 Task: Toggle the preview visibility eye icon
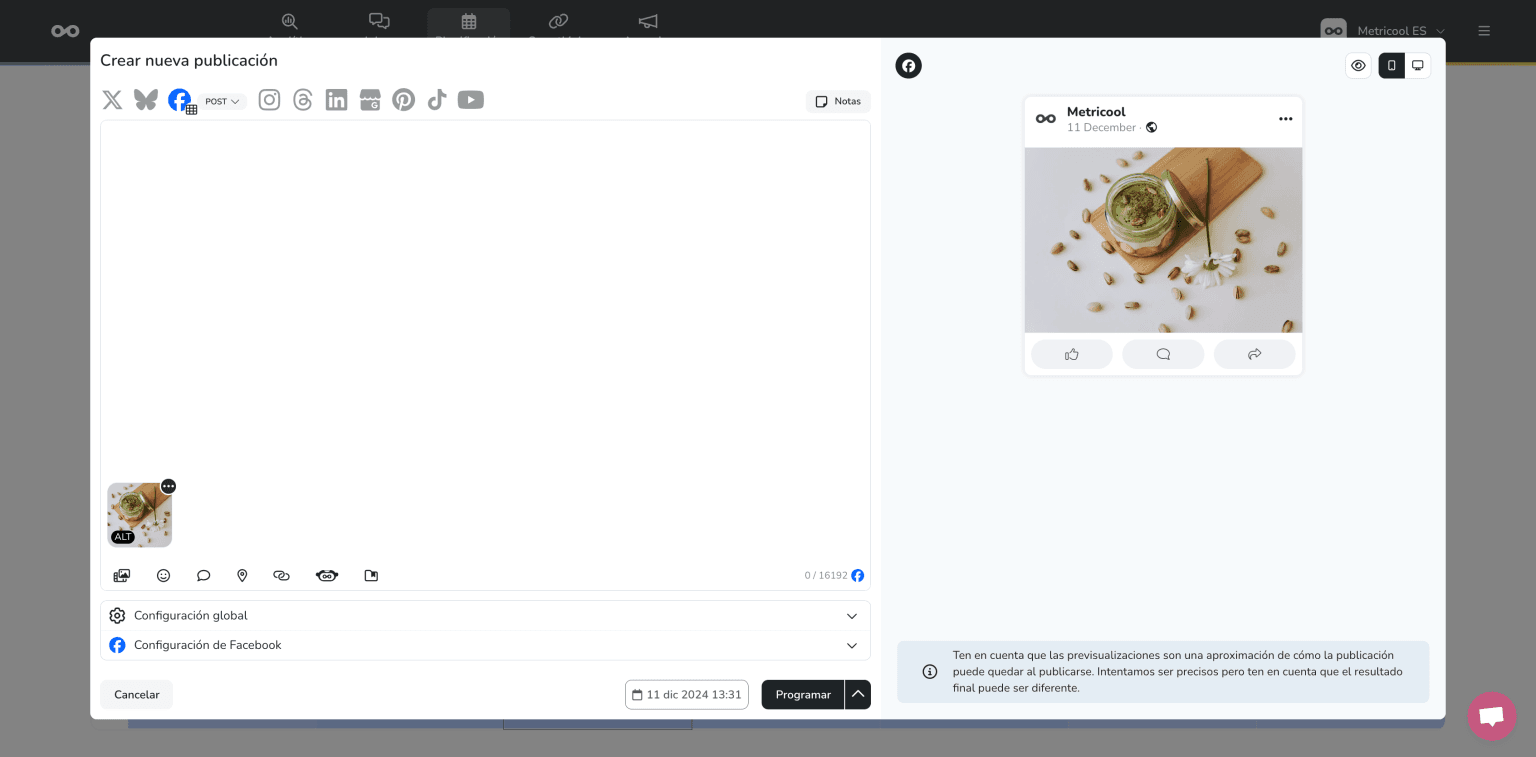[x=1358, y=65]
